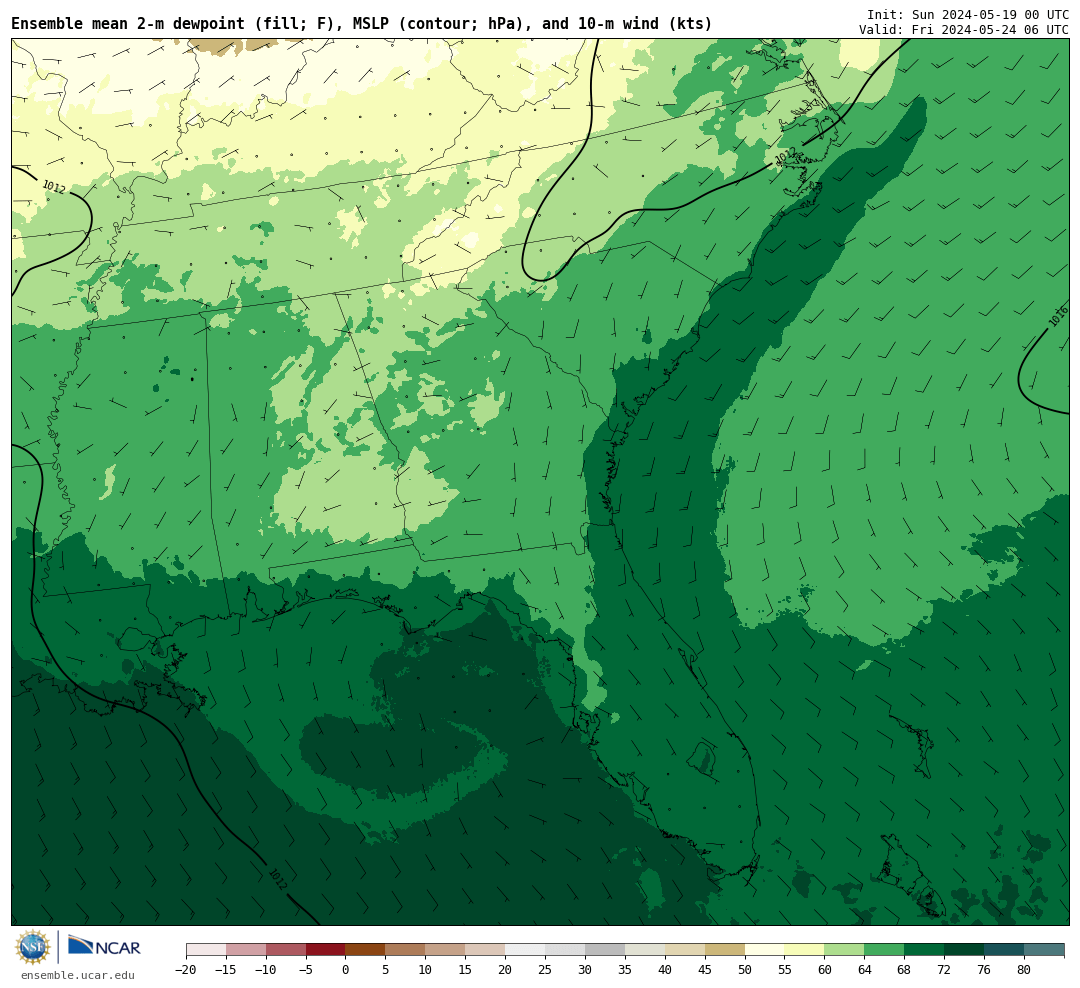This screenshot has height=988, width=1080.
Task: Open the ensemble.ucar.edu link text
Action: click(x=78, y=975)
